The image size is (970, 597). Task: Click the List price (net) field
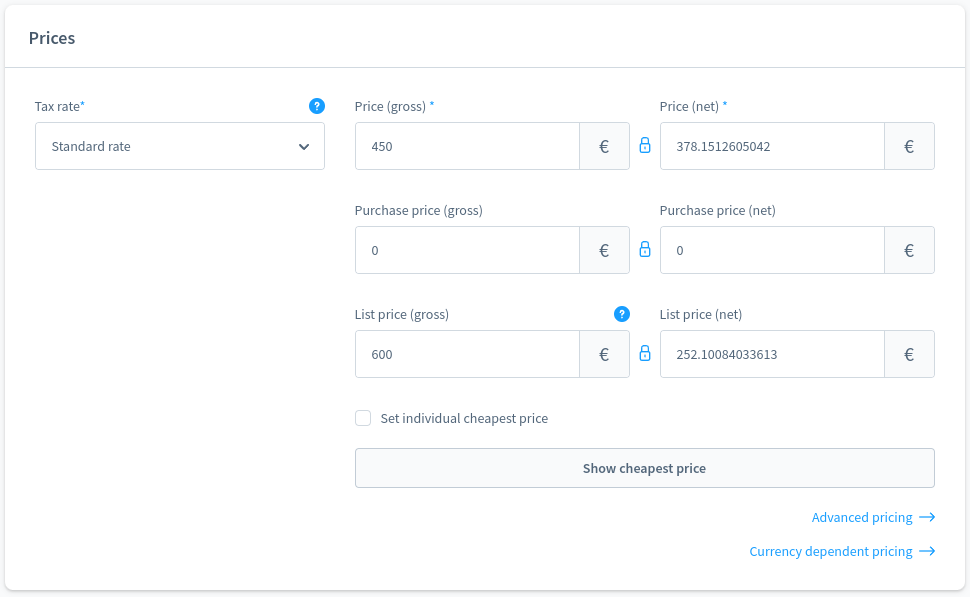772,354
